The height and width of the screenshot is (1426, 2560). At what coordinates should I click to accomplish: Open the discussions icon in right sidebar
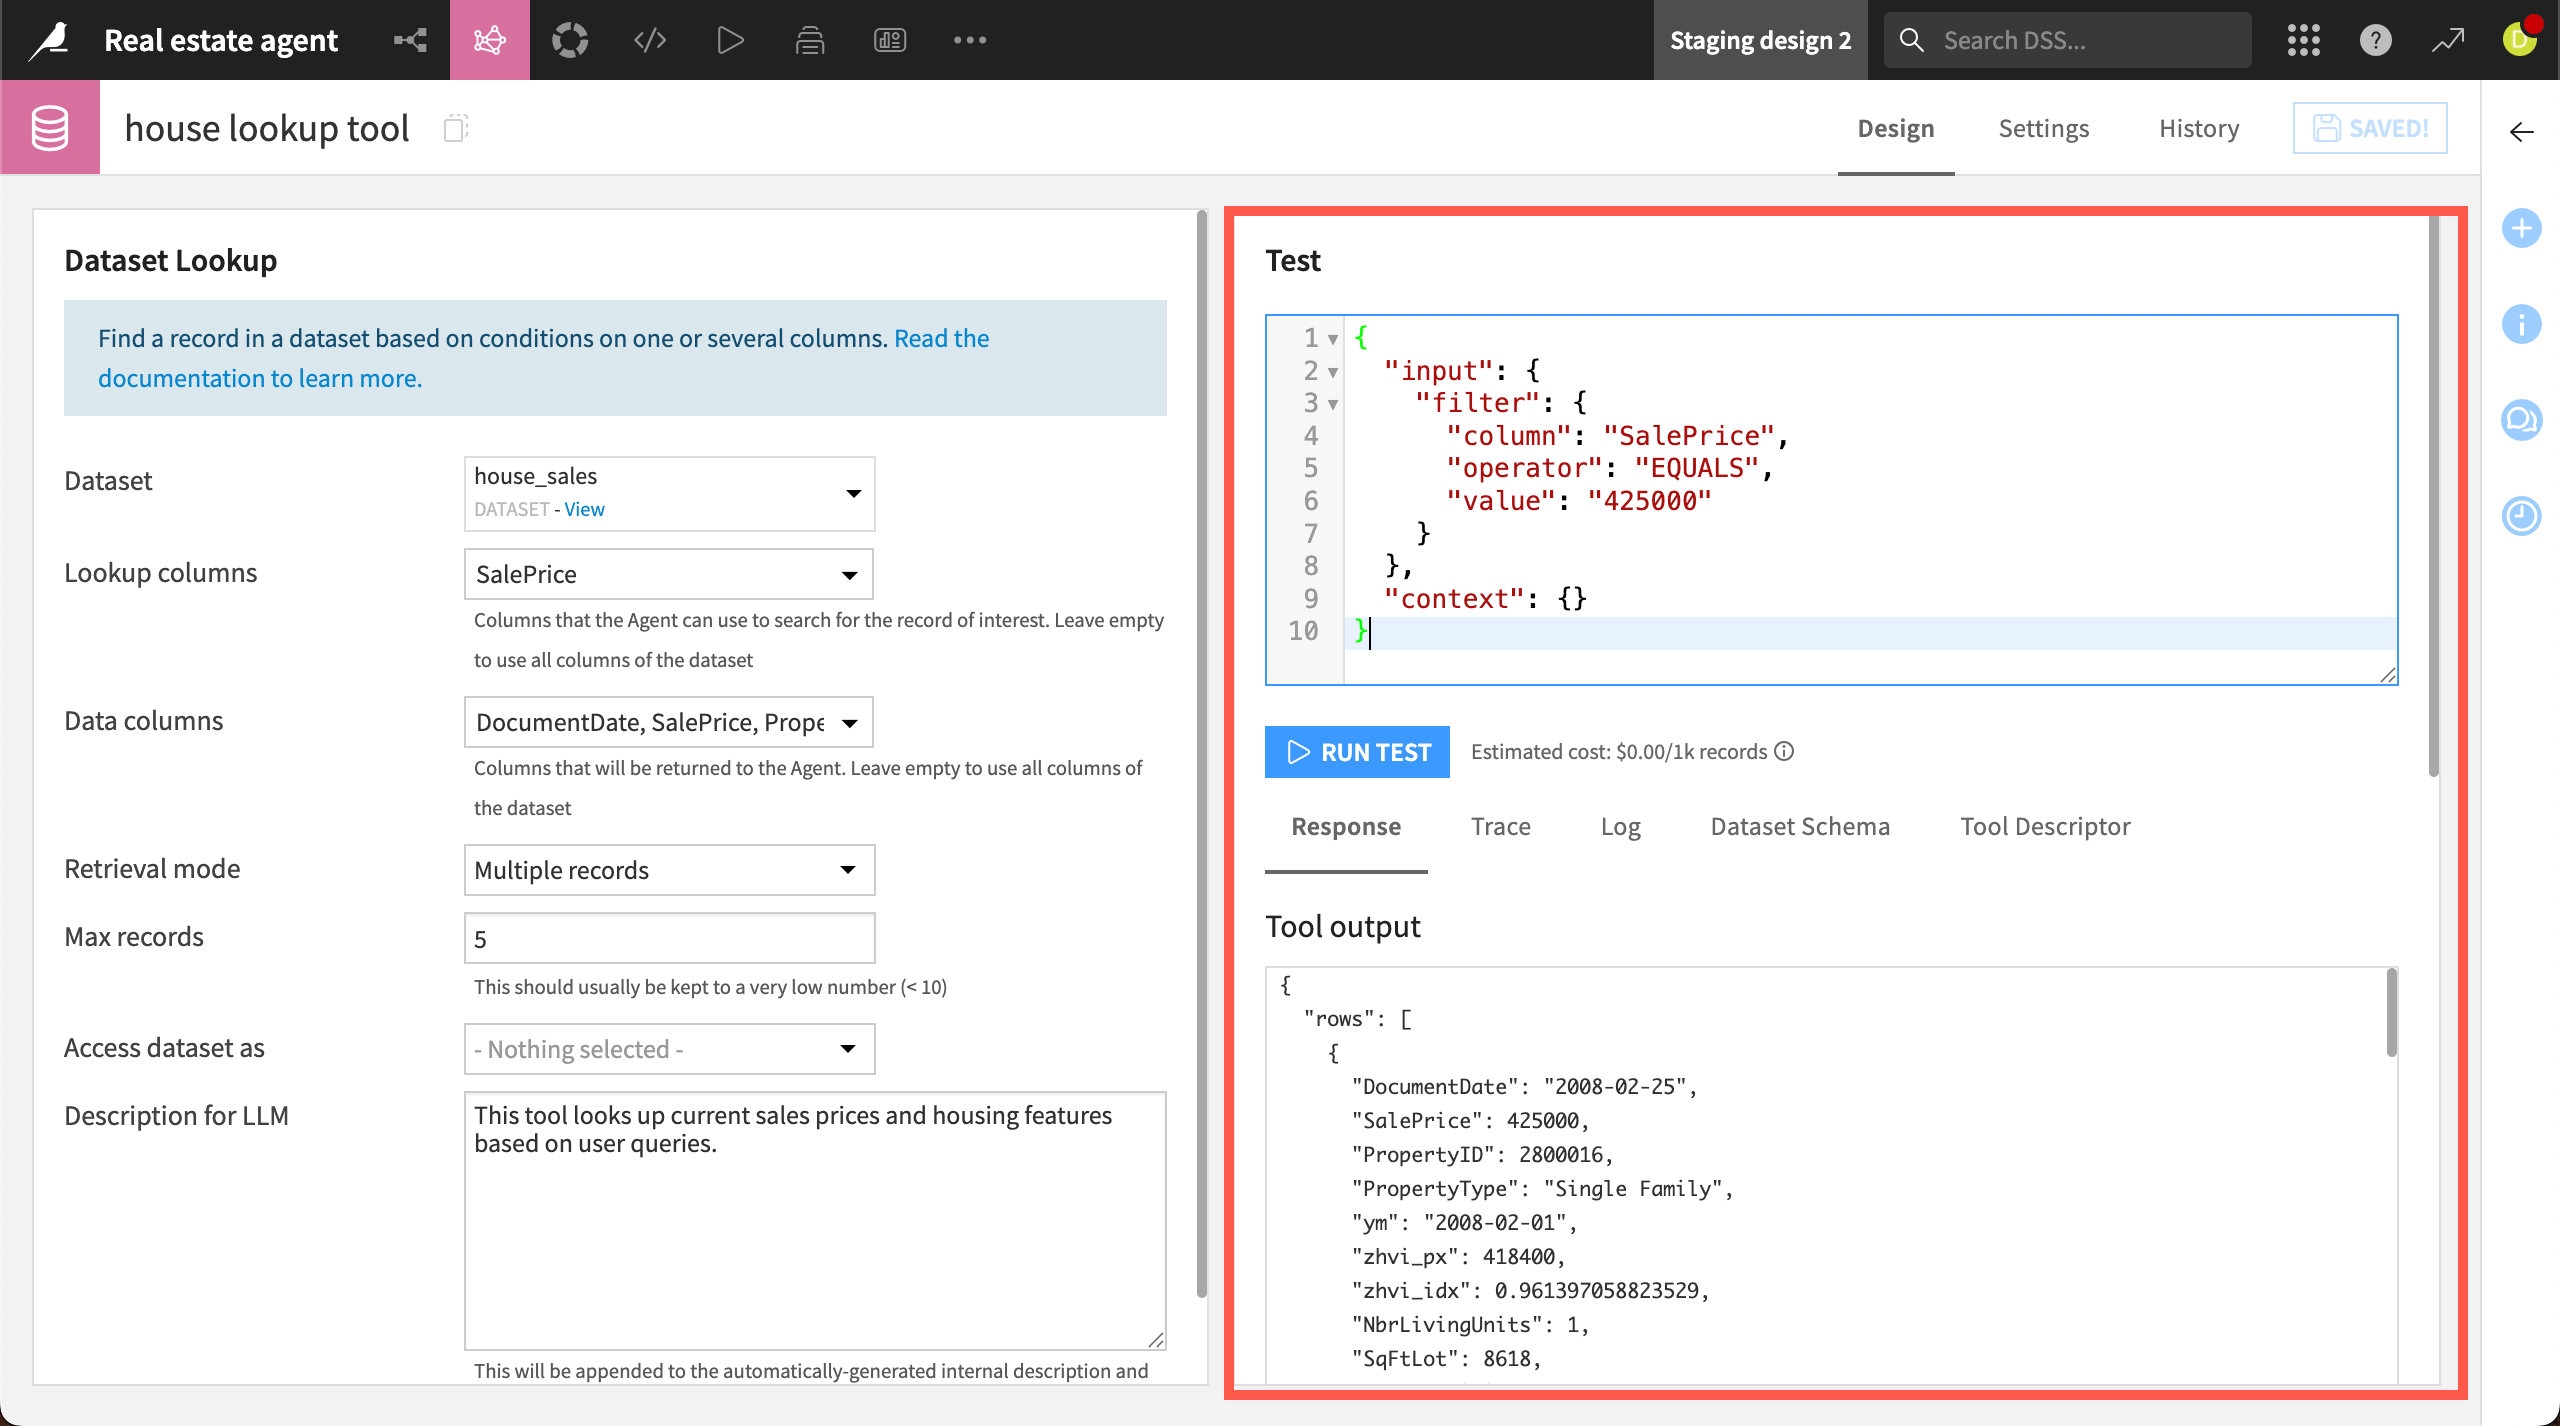pyautogui.click(x=2521, y=420)
